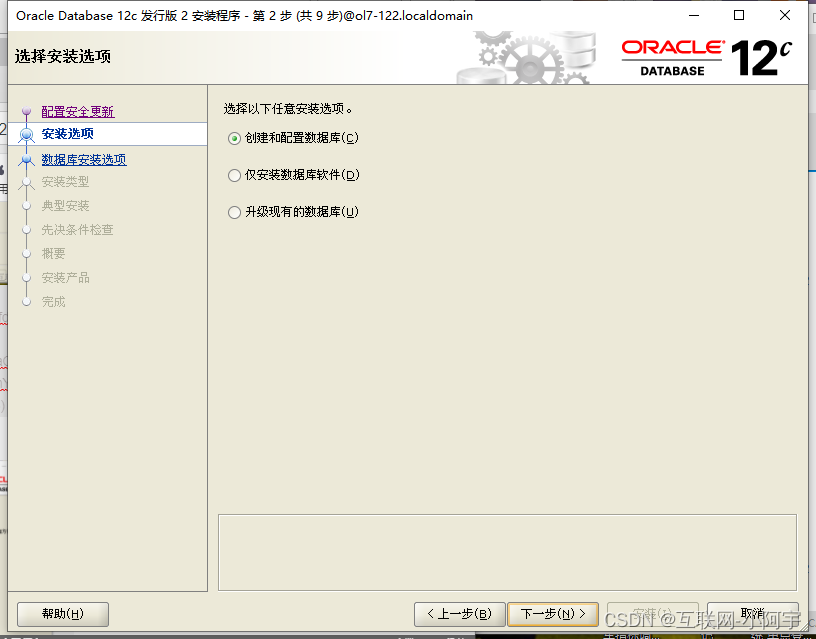Click the 完成 step text

[53, 301]
